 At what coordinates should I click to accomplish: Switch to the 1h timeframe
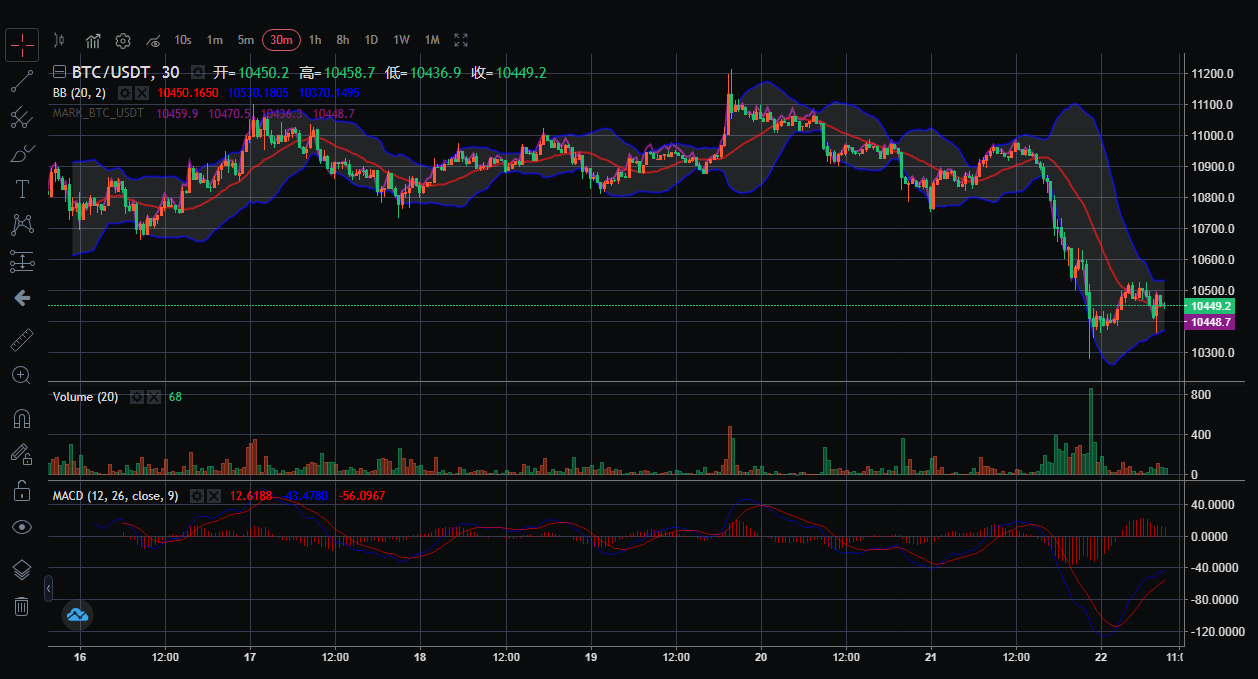tap(315, 40)
